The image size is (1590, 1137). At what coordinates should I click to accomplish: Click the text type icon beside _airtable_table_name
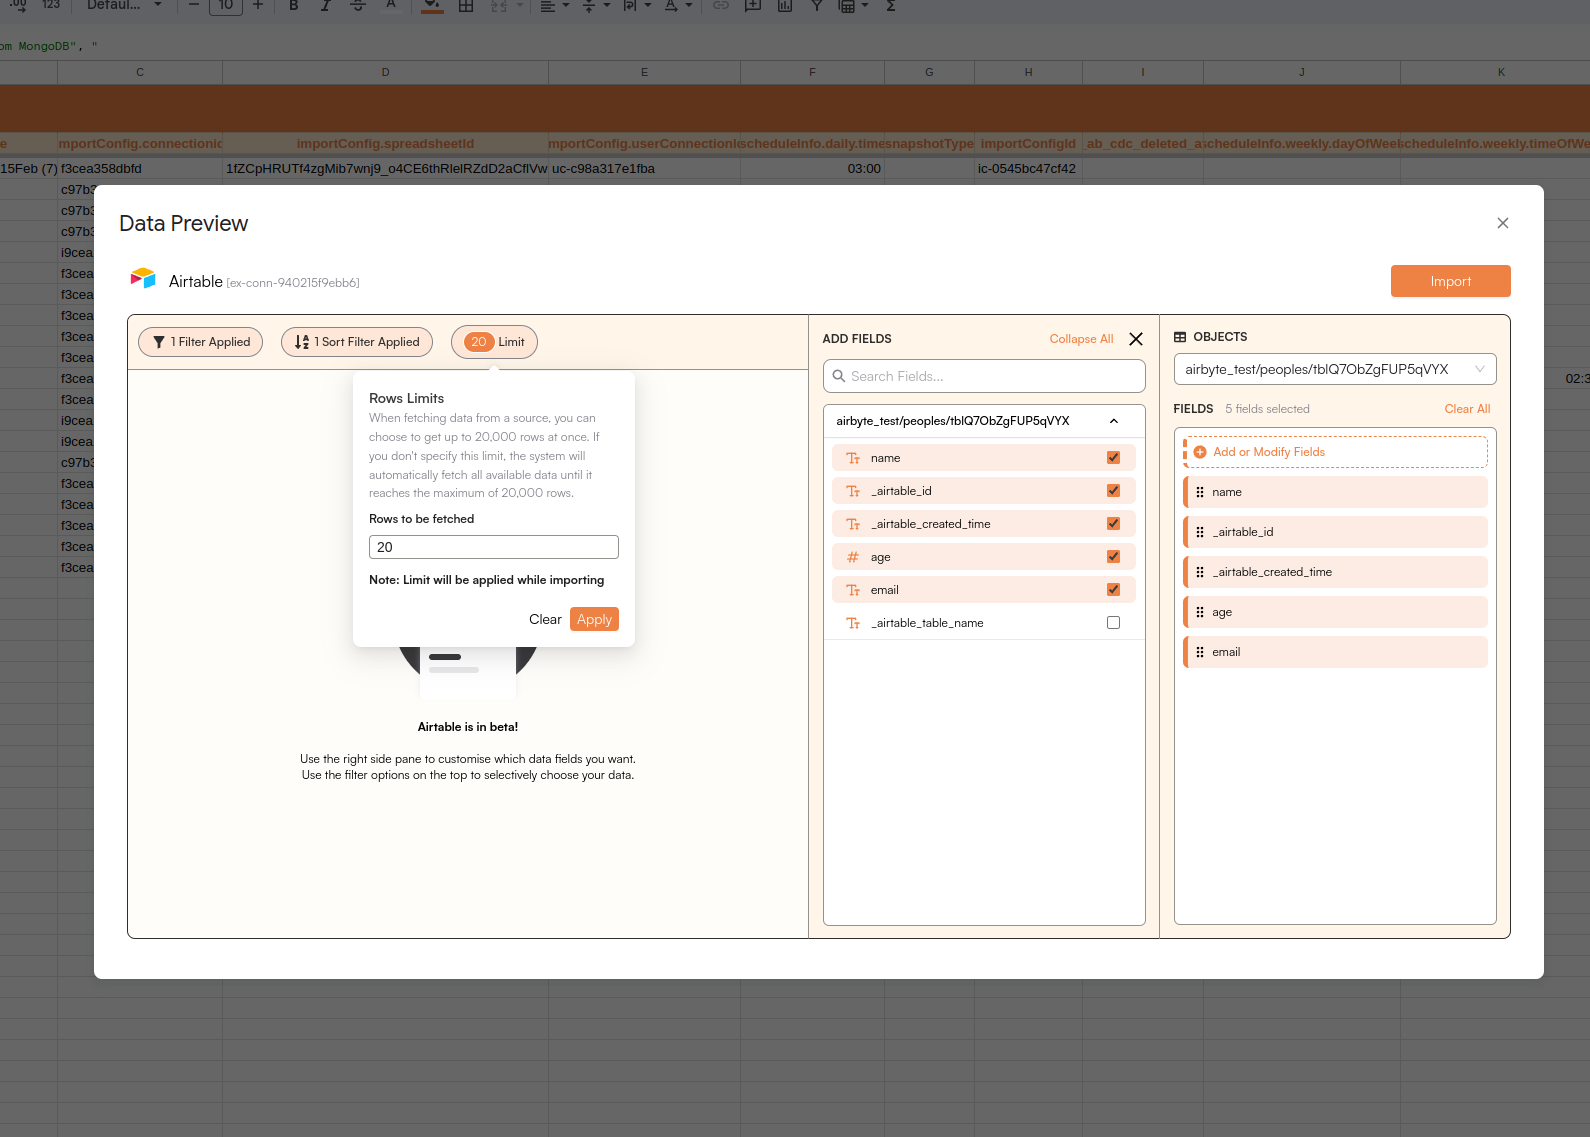click(853, 623)
